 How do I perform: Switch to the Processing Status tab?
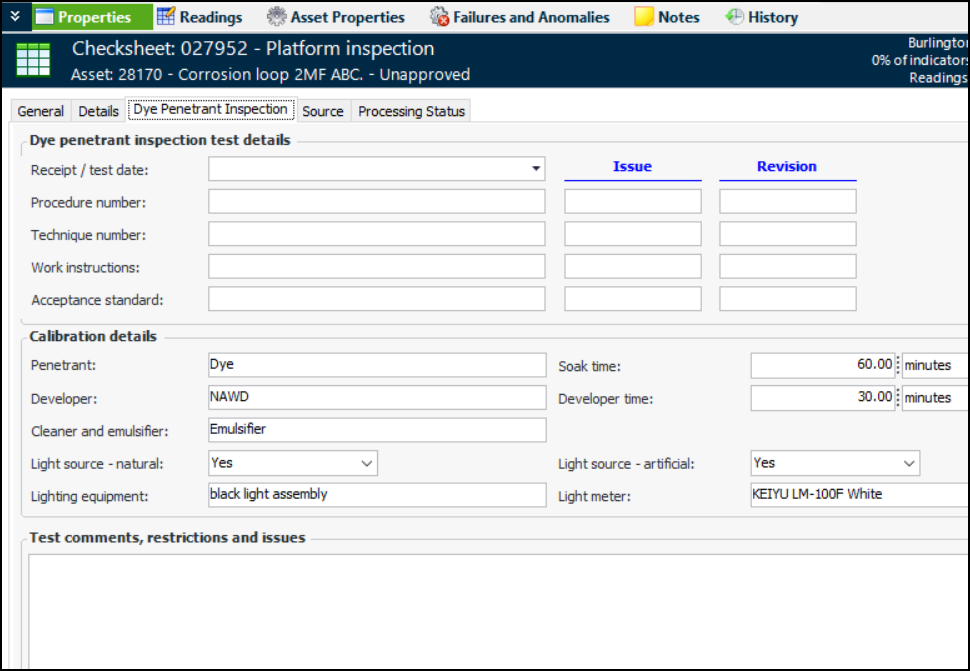(x=411, y=111)
